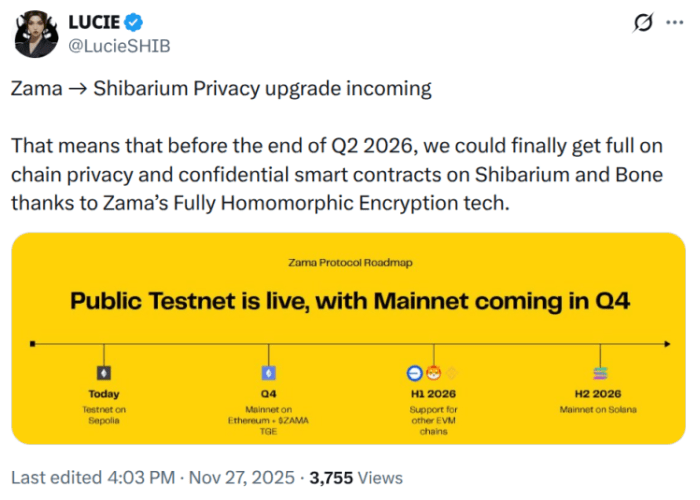
Task: Click the blue circle icon above H1 2026
Action: click(416, 373)
